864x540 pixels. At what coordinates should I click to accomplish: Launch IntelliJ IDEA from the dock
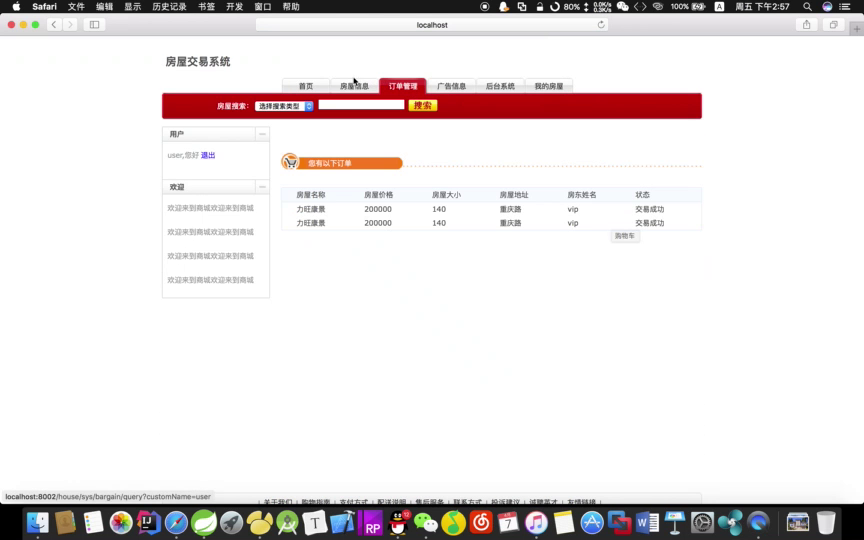(x=148, y=522)
